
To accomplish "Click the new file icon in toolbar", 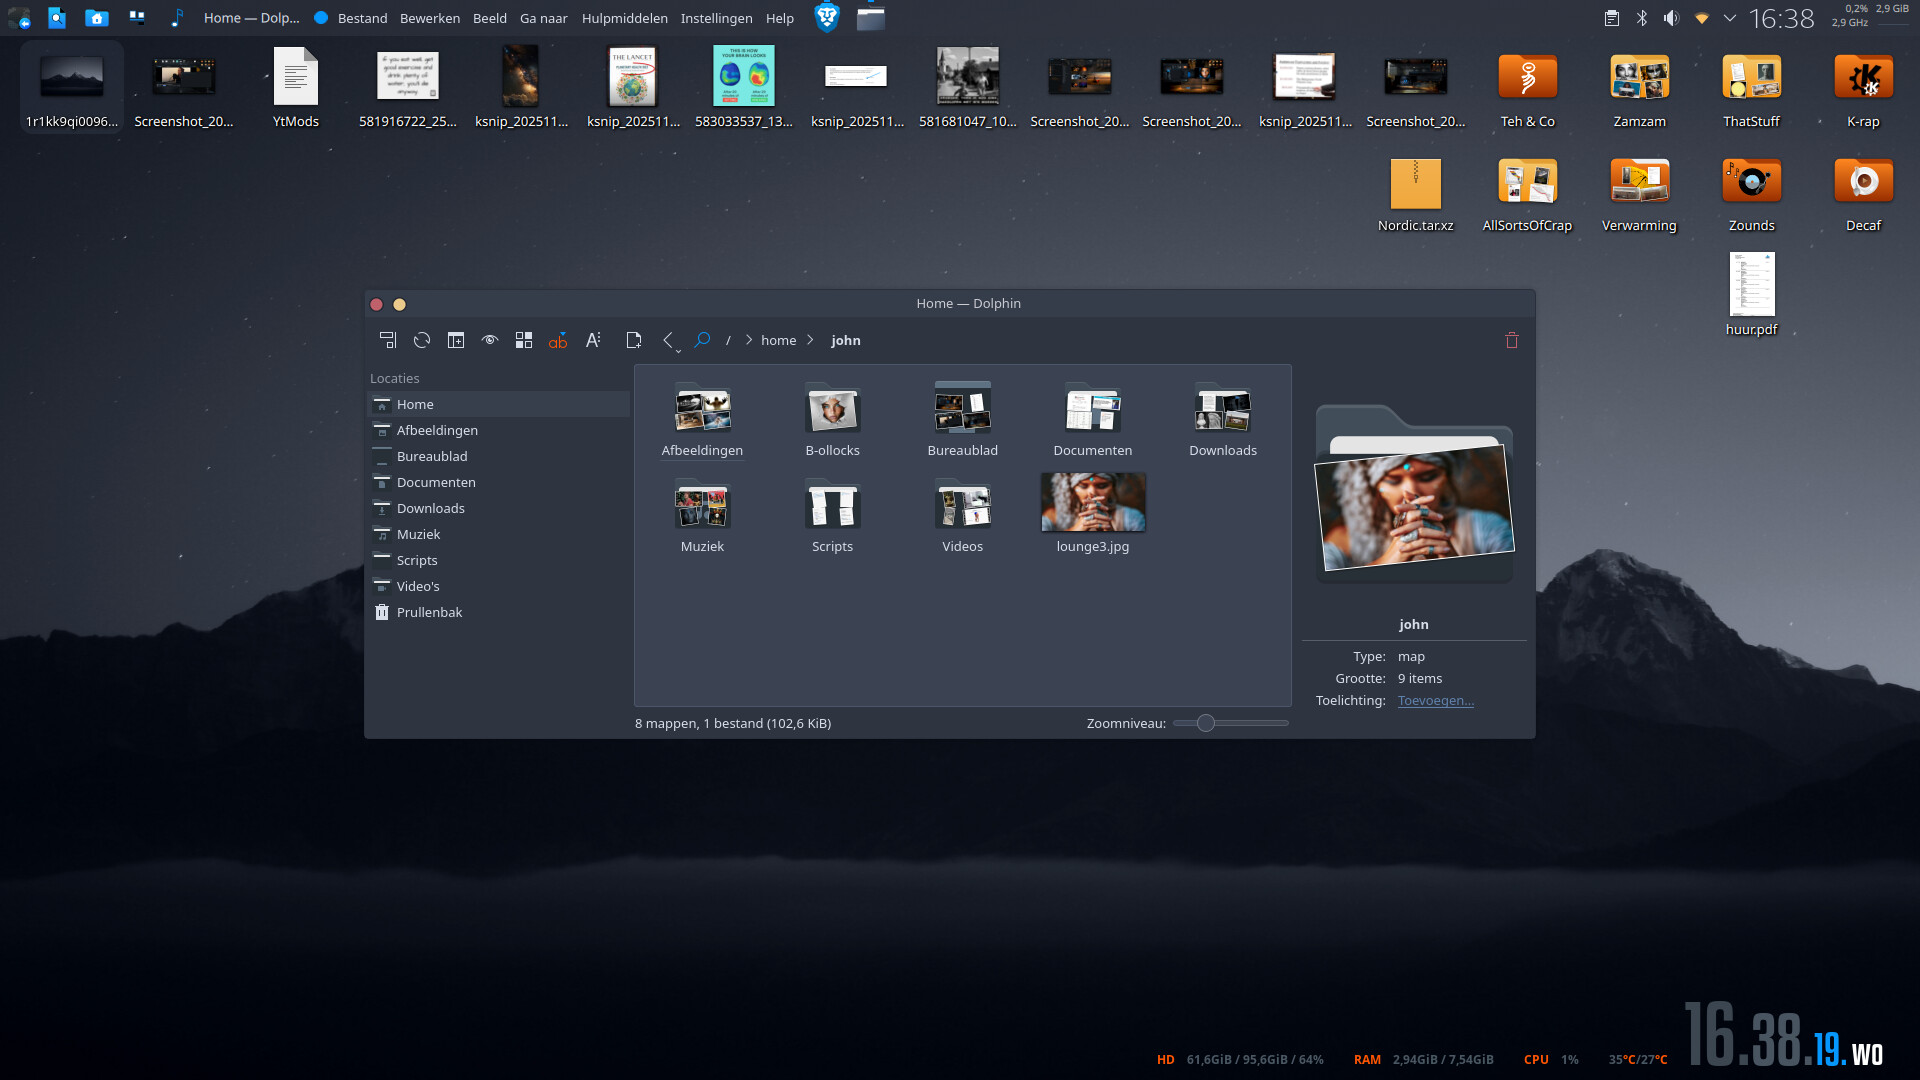I will point(633,340).
